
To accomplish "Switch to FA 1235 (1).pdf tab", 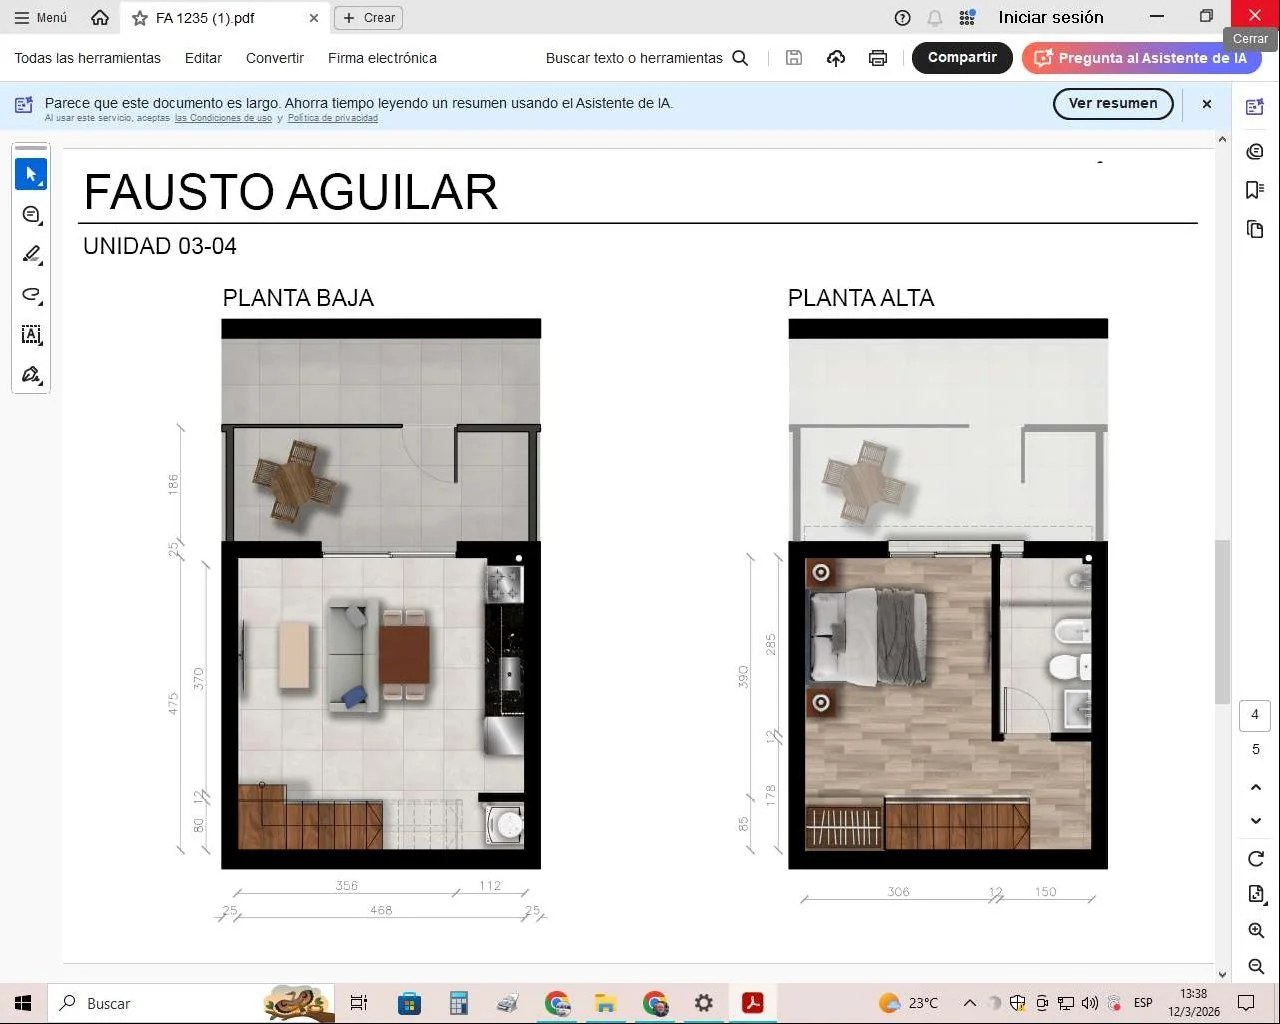I will [205, 18].
